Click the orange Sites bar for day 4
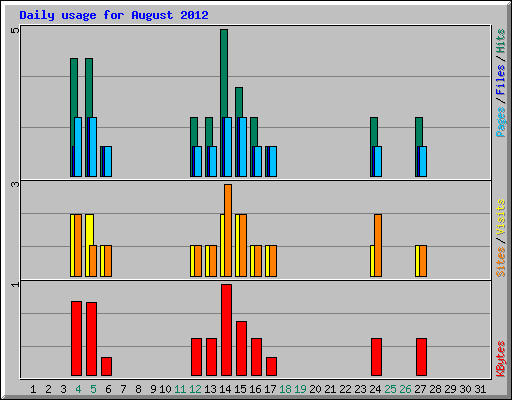Viewport: 512px width, 400px height. coord(78,245)
